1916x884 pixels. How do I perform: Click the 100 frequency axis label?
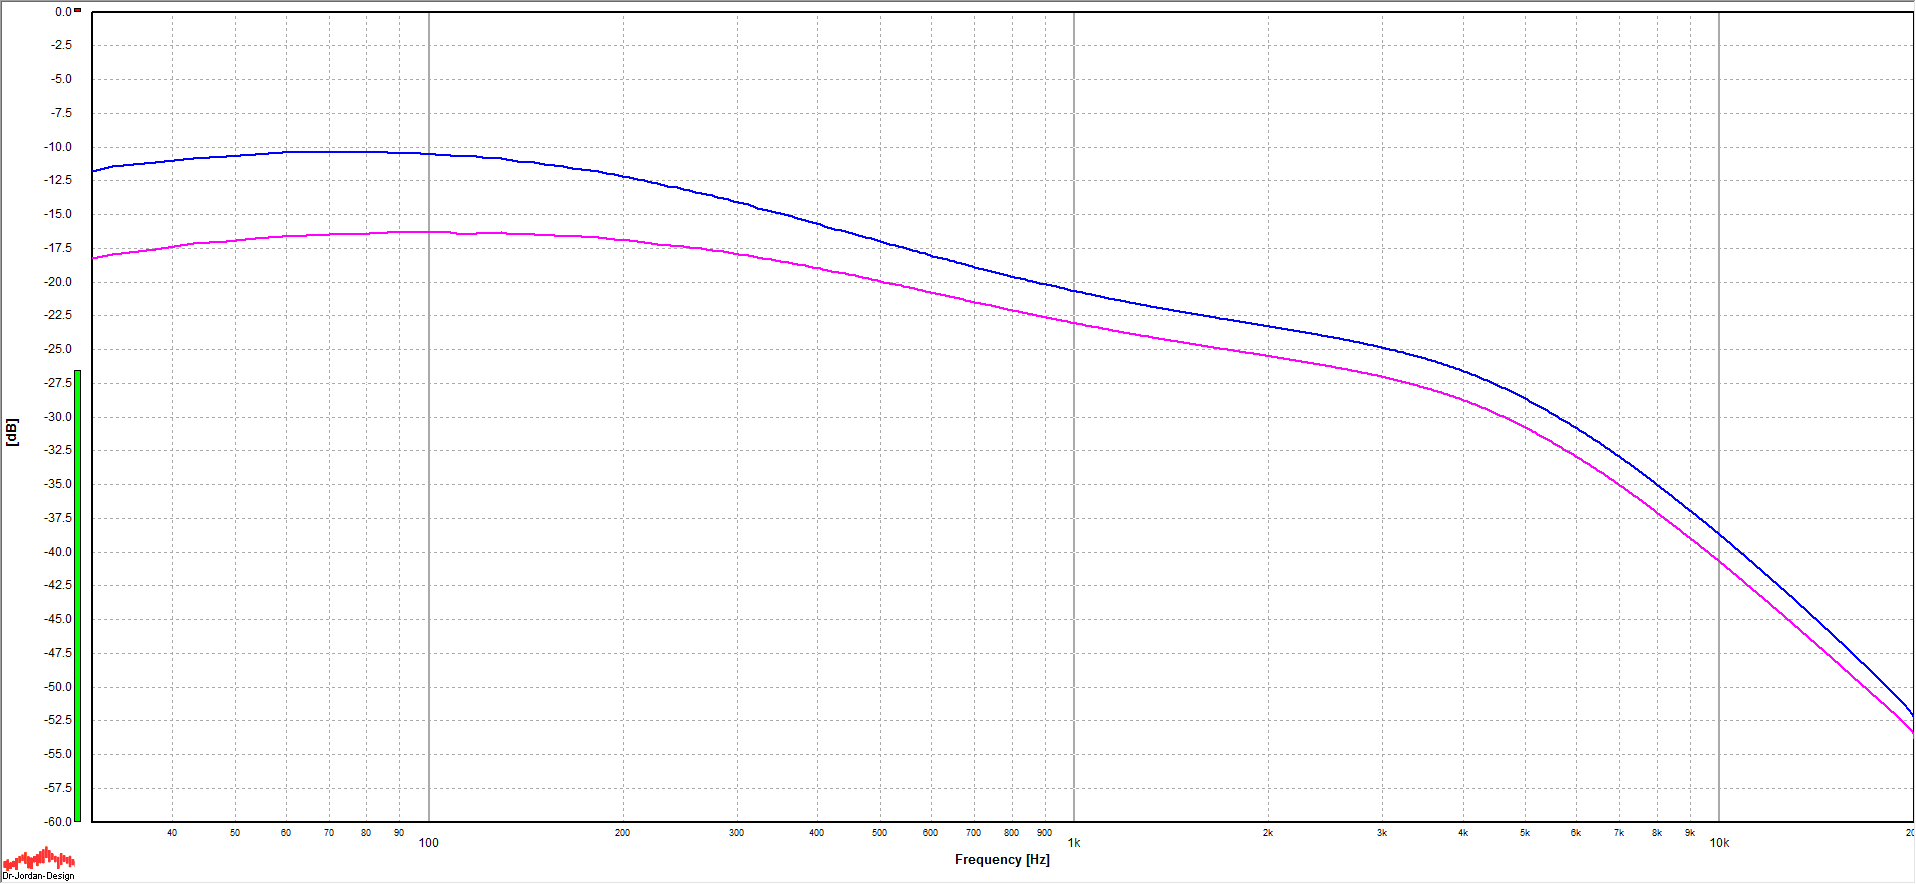428,843
